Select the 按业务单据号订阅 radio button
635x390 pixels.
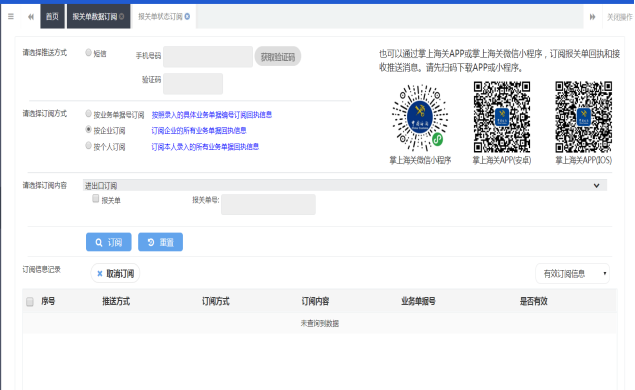88,113
